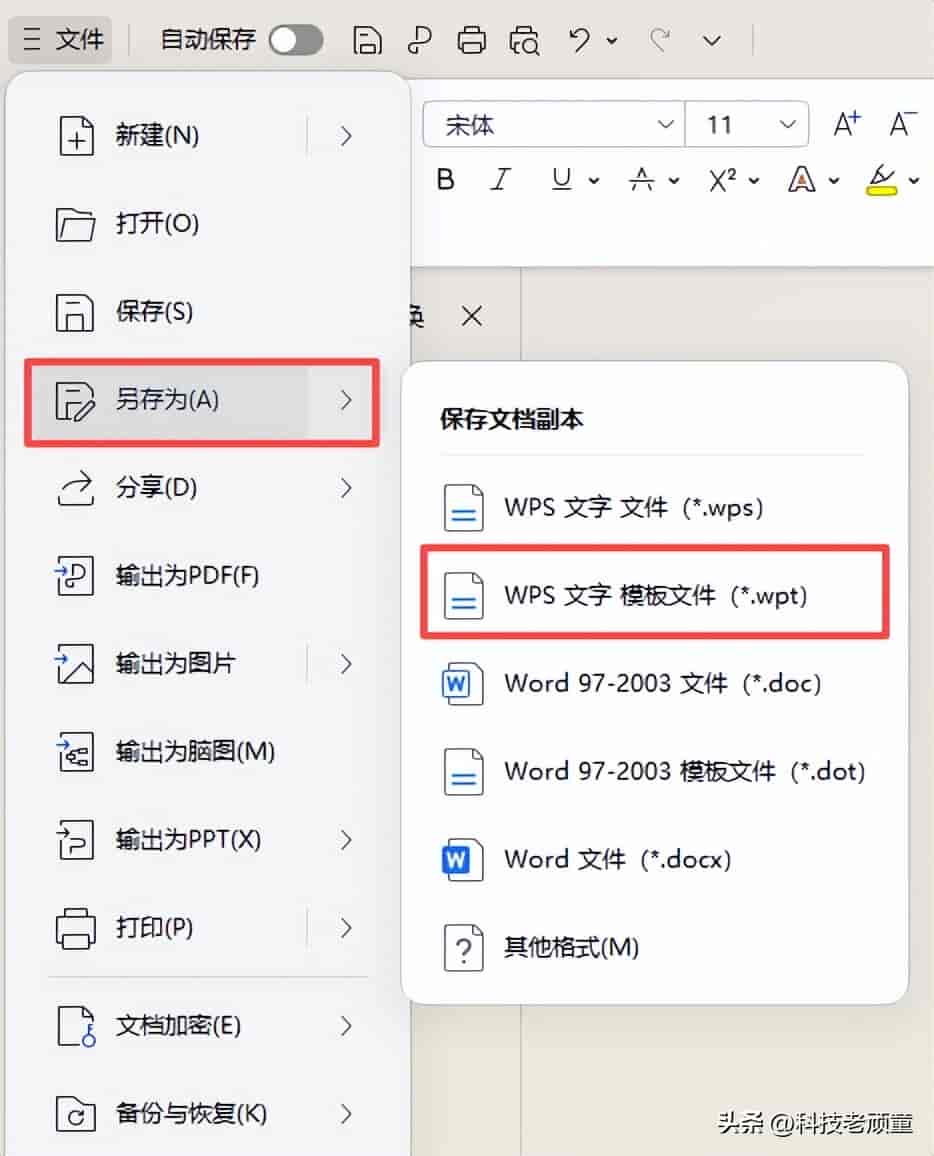Viewport: 934px width, 1156px height.
Task: Click the export to PDF toolbar icon
Action: pos(419,40)
